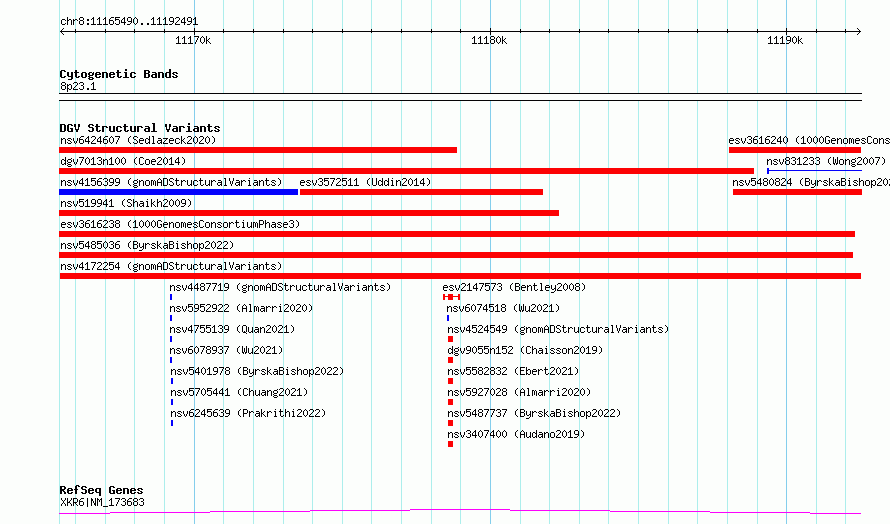Select nsv6074518 (Wu2021) label
This screenshot has width=890, height=524.
pos(503,308)
